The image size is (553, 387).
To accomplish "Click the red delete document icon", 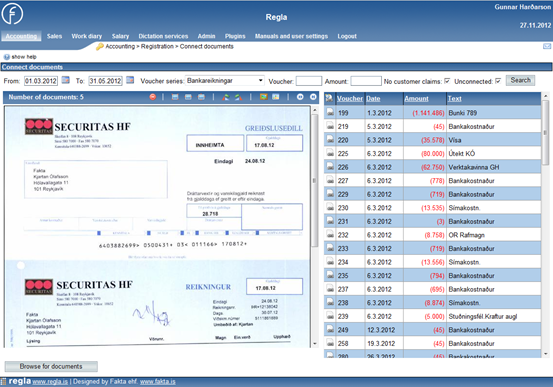I will coord(153,97).
